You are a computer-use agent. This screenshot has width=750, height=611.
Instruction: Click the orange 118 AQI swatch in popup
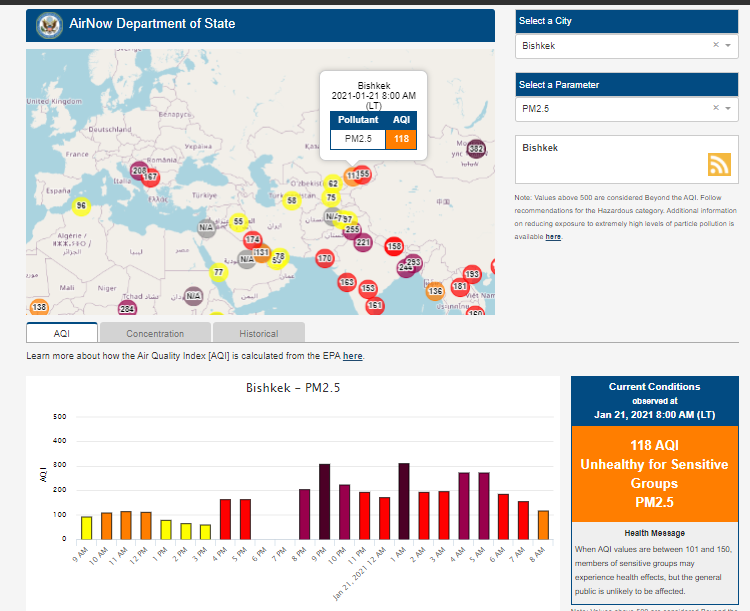pos(401,138)
